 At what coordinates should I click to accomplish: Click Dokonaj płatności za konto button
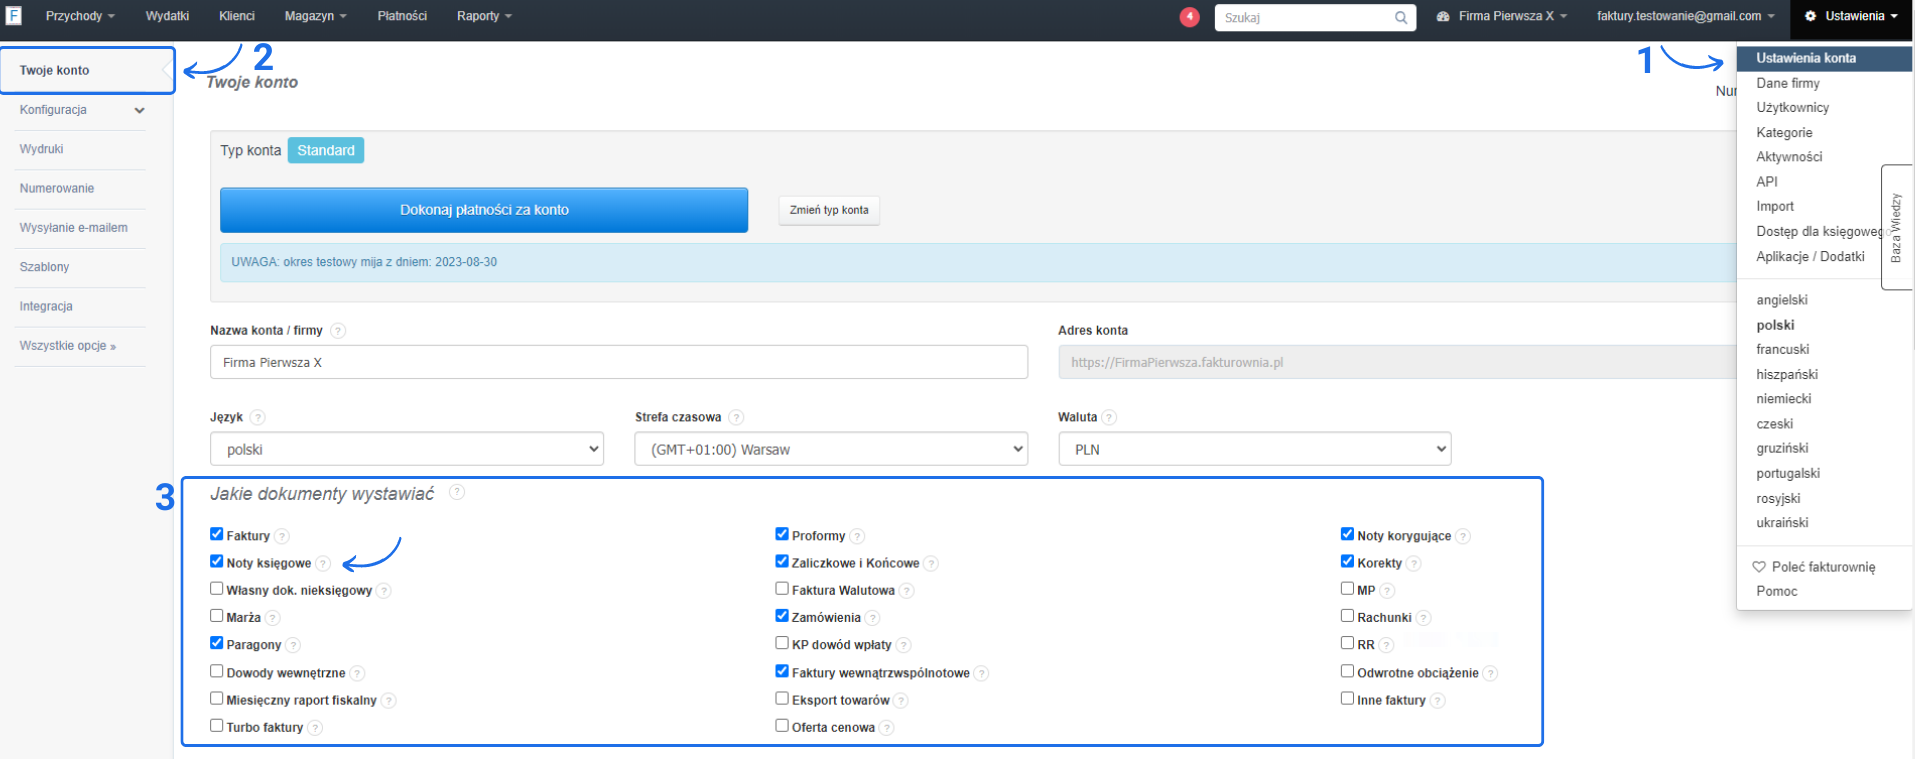coord(484,210)
